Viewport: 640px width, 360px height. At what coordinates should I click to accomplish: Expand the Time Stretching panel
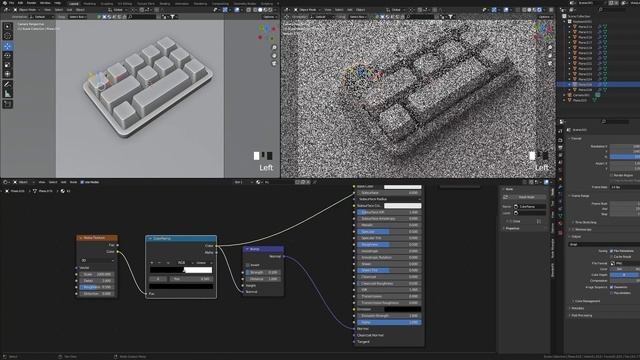[x=585, y=222]
